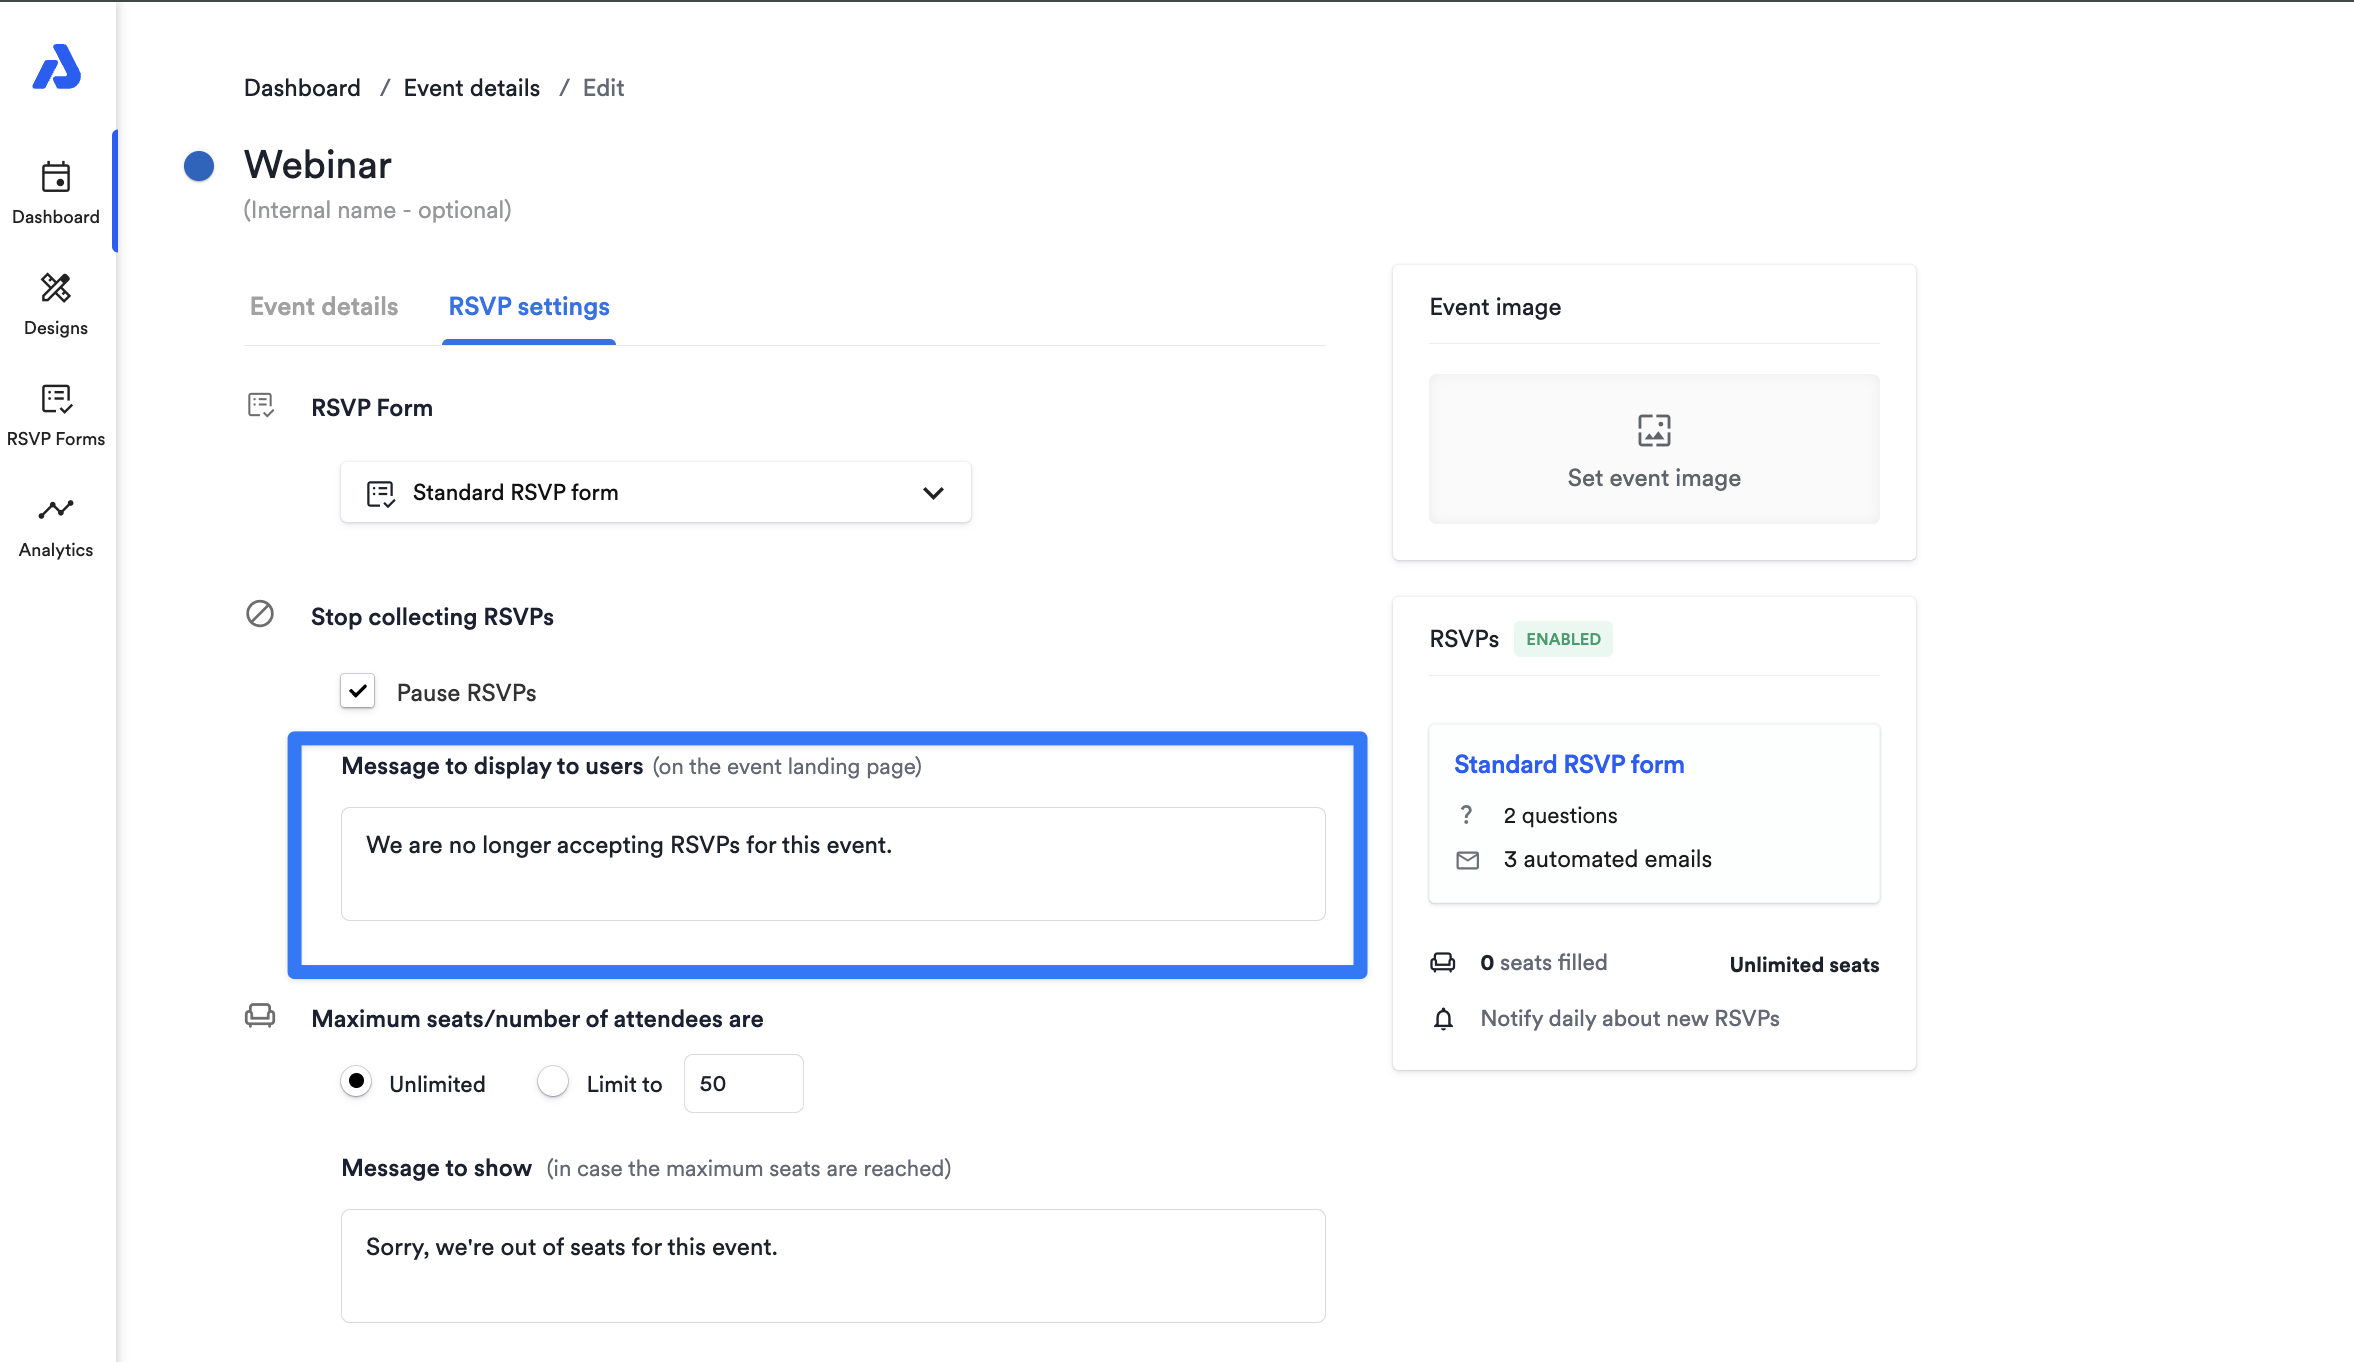Image resolution: width=2354 pixels, height=1362 pixels.
Task: Click the app logo icon
Action: tap(56, 67)
